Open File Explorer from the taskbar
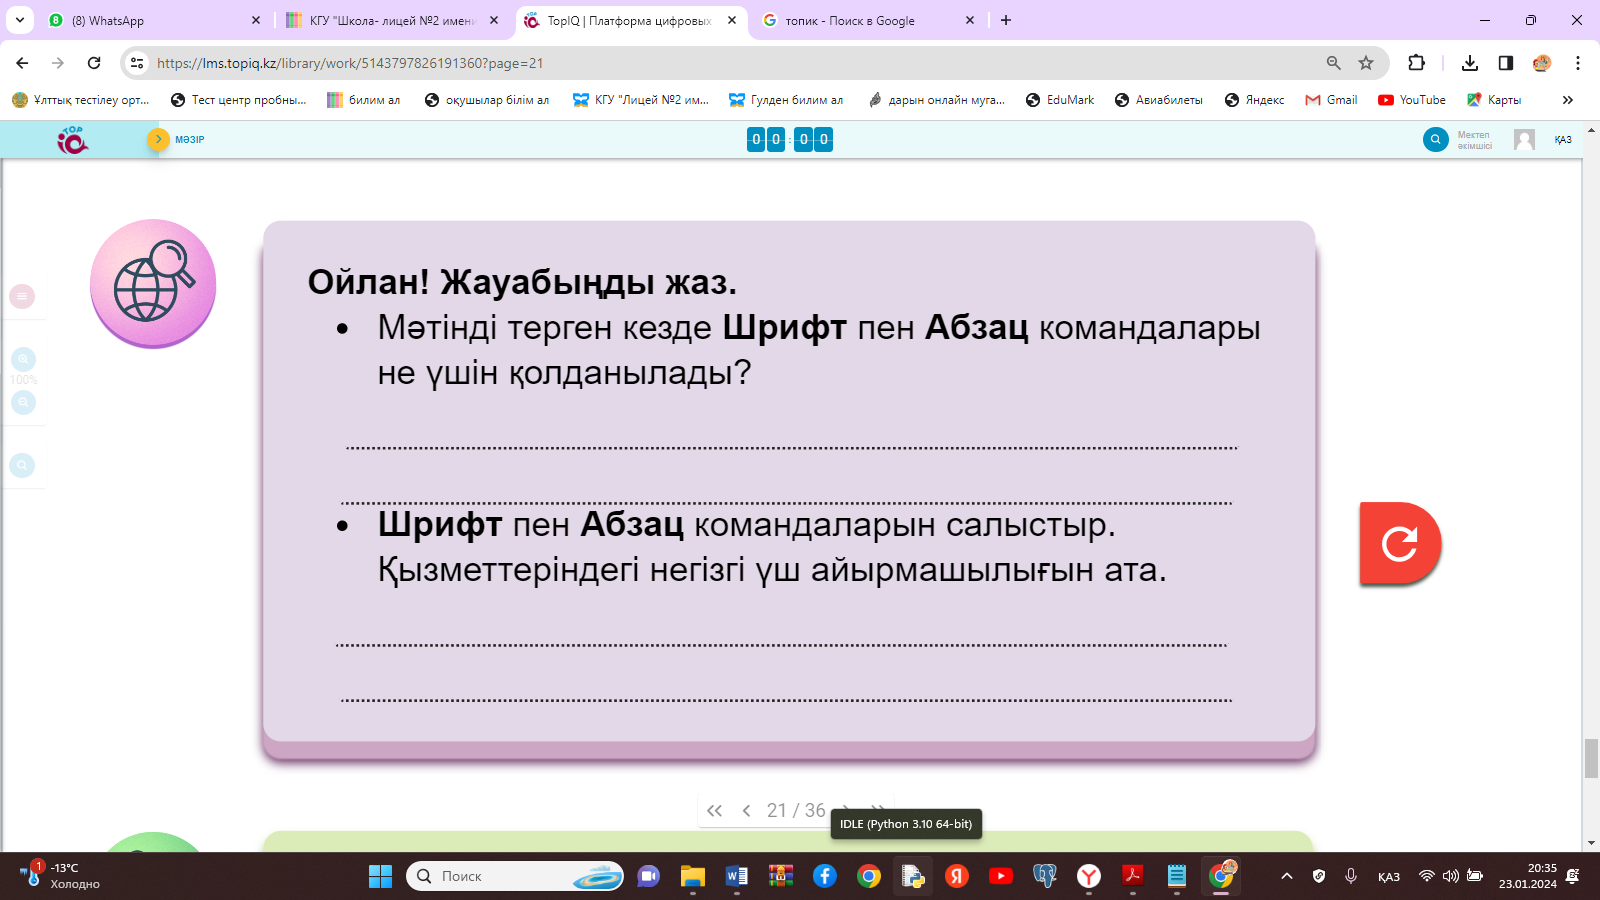 [x=693, y=876]
